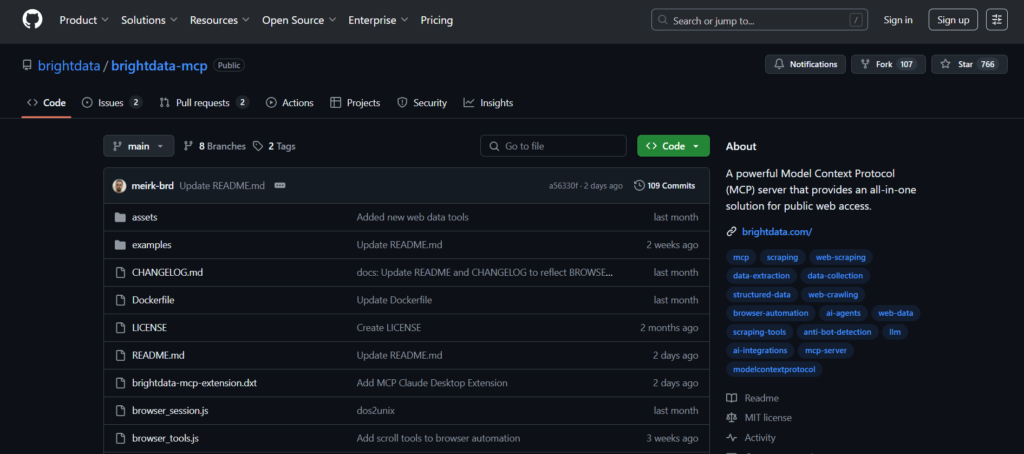This screenshot has height=454, width=1024.
Task: Click the Sign up button
Action: click(x=953, y=20)
